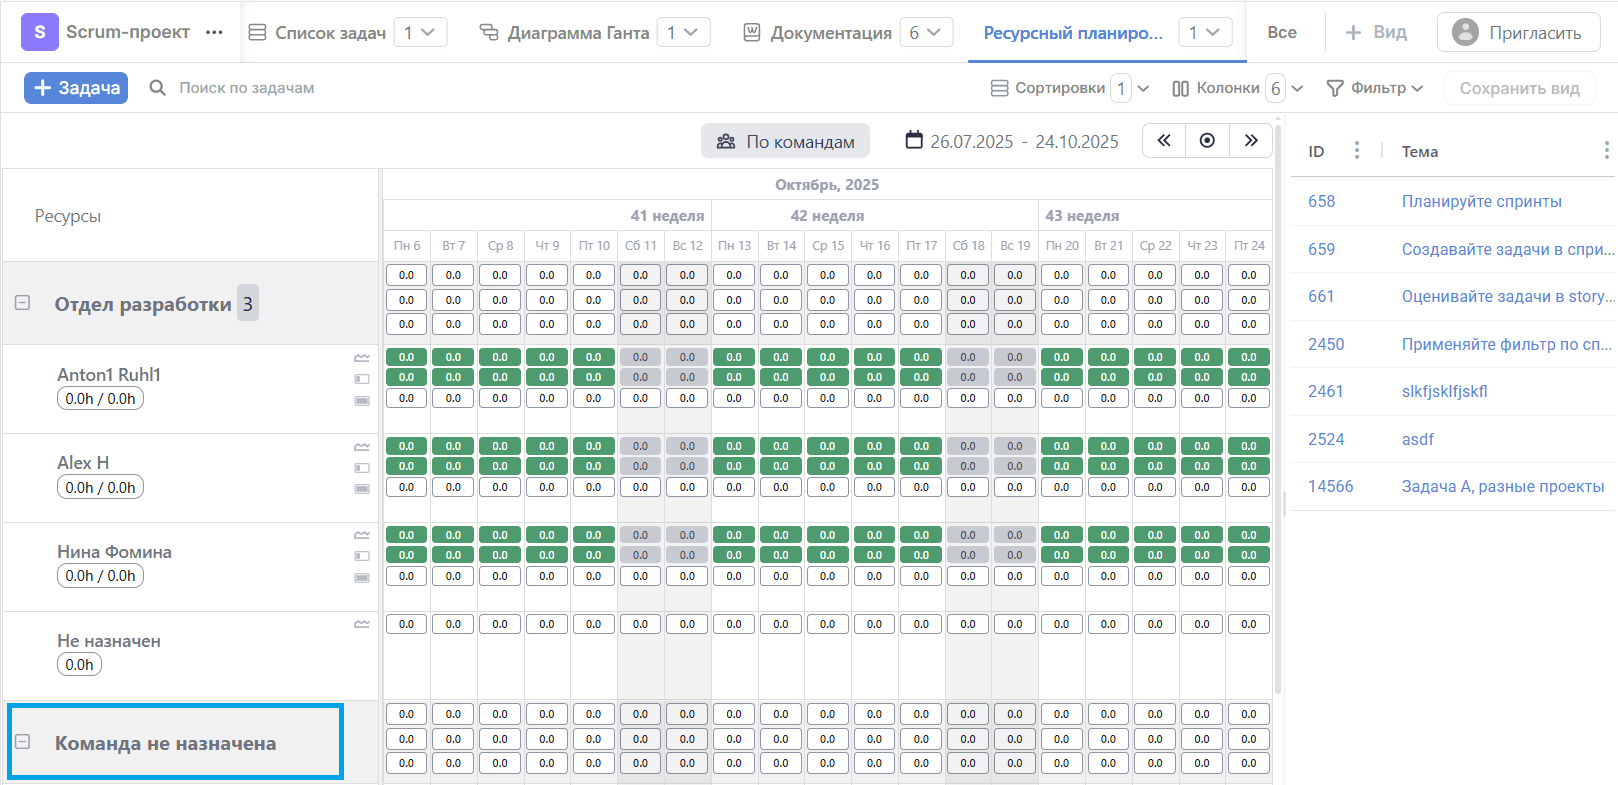
Task: Open the date range calendar picker
Action: 914,140
